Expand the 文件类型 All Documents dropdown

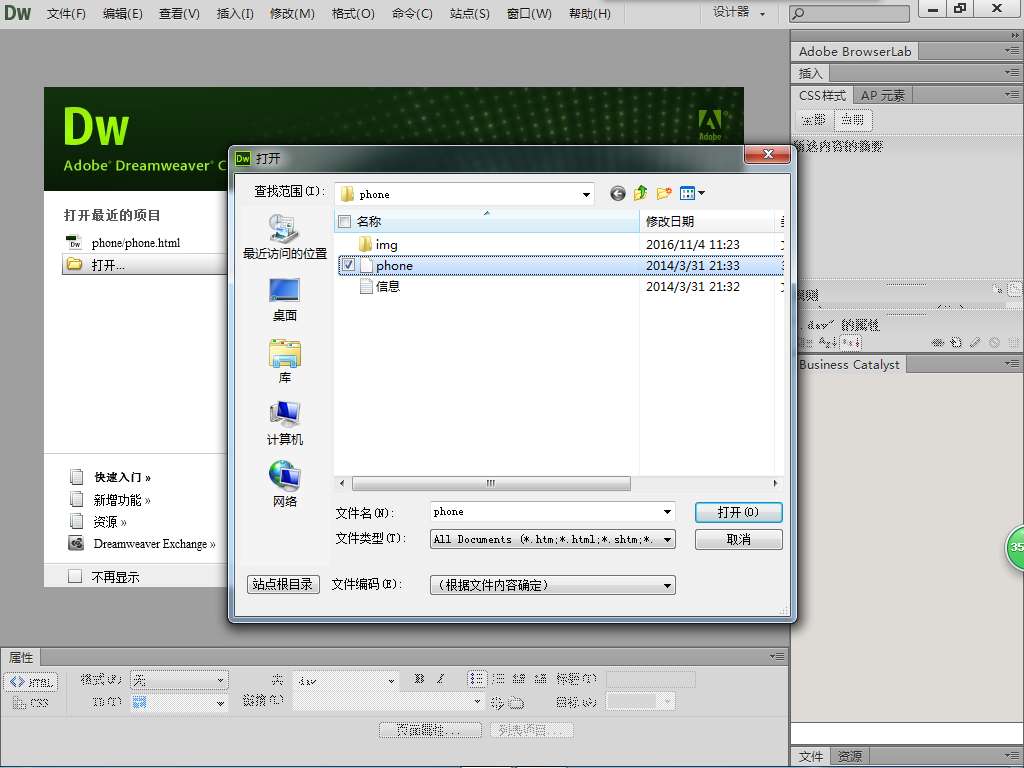[667, 539]
